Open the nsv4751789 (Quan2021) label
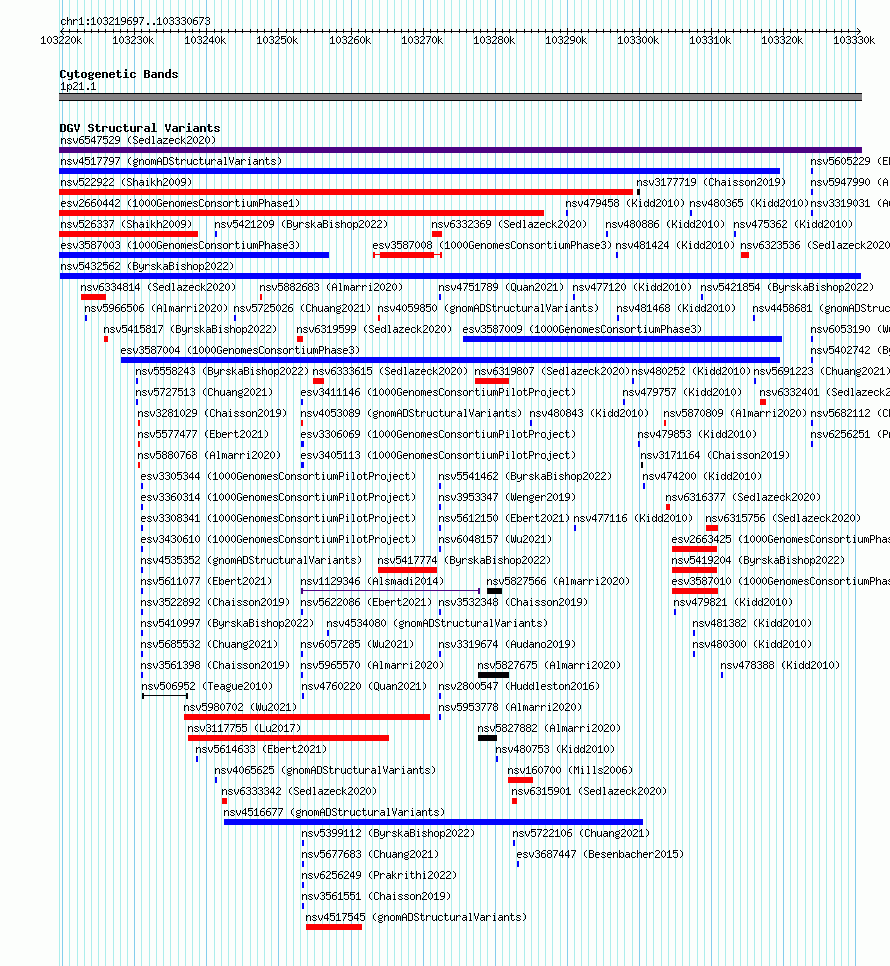Image resolution: width=890 pixels, height=966 pixels. click(x=501, y=286)
